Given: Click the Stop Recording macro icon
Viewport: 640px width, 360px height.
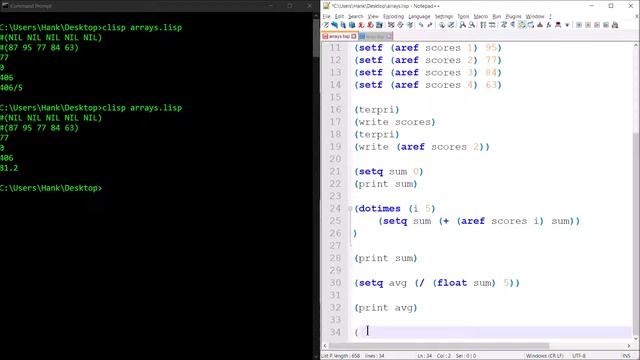Looking at the screenshot, I should point(588,25).
